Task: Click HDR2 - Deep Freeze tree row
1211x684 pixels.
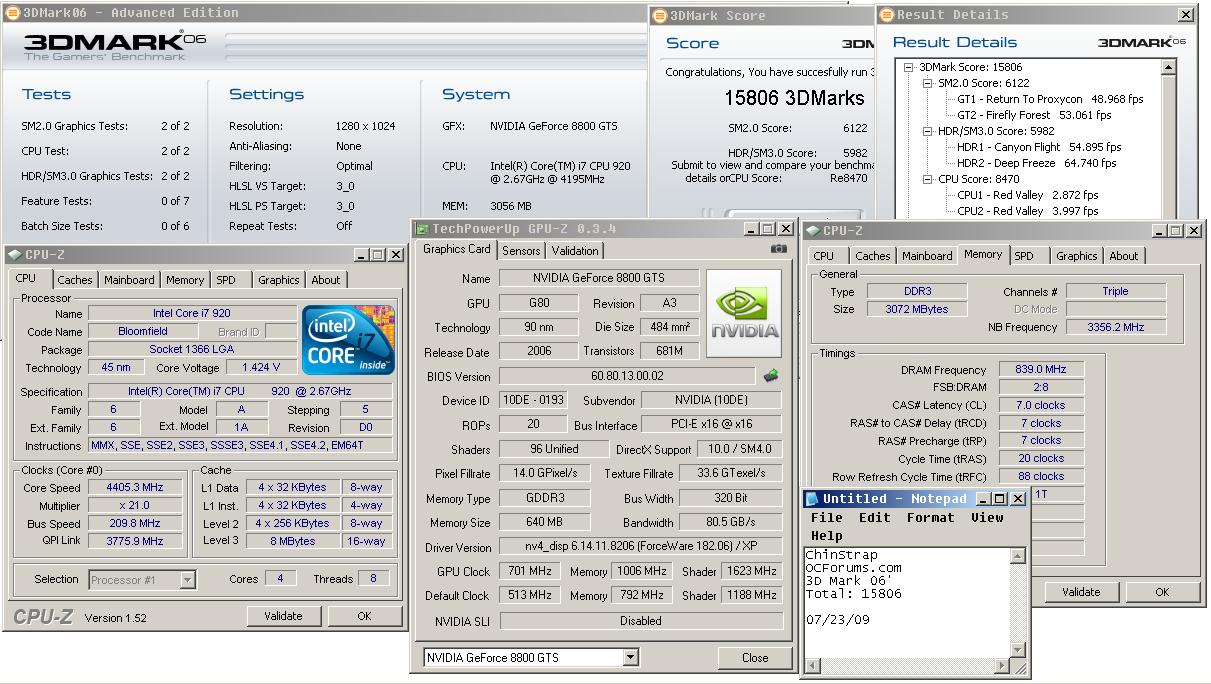Action: click(1036, 163)
